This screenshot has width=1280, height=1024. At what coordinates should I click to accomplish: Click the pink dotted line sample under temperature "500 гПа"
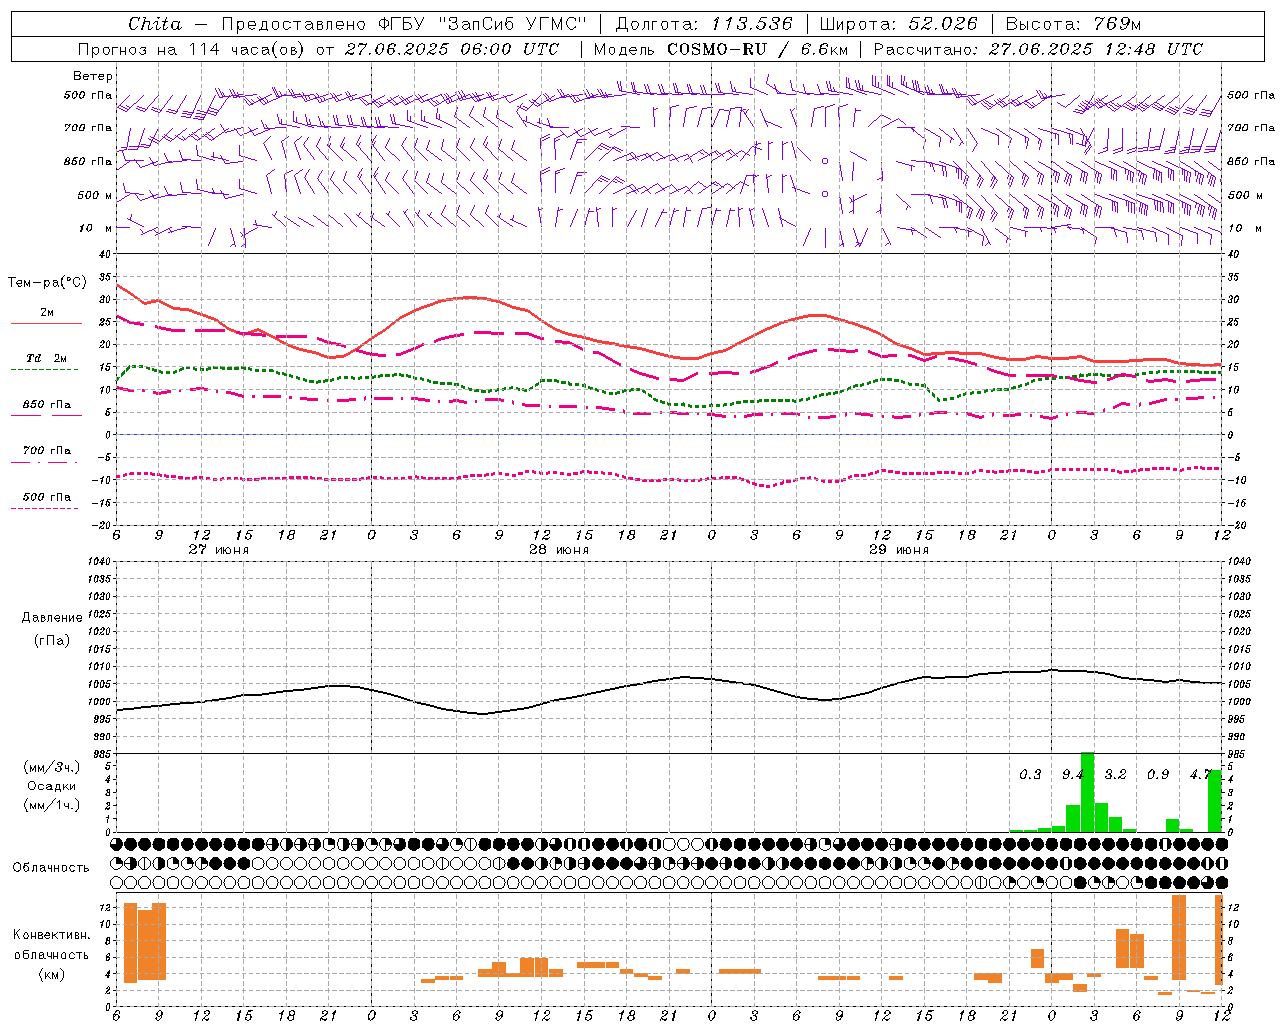pos(45,508)
